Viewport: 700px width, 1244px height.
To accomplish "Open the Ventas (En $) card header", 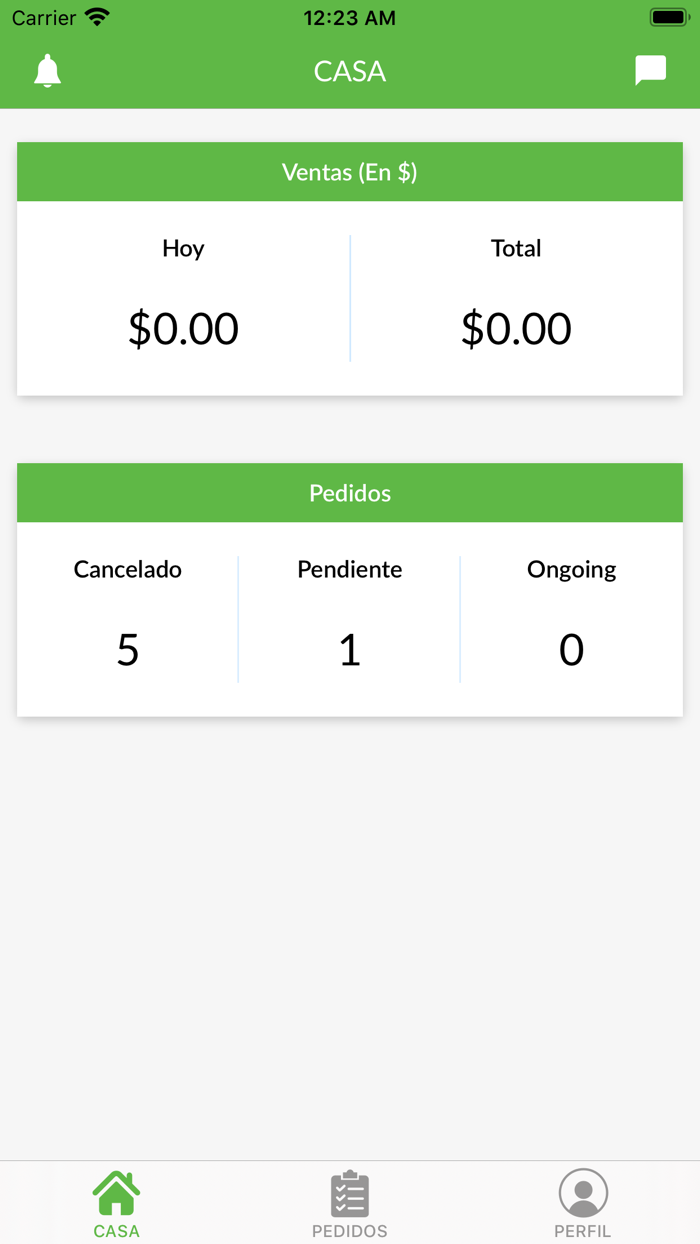I will (x=349, y=171).
